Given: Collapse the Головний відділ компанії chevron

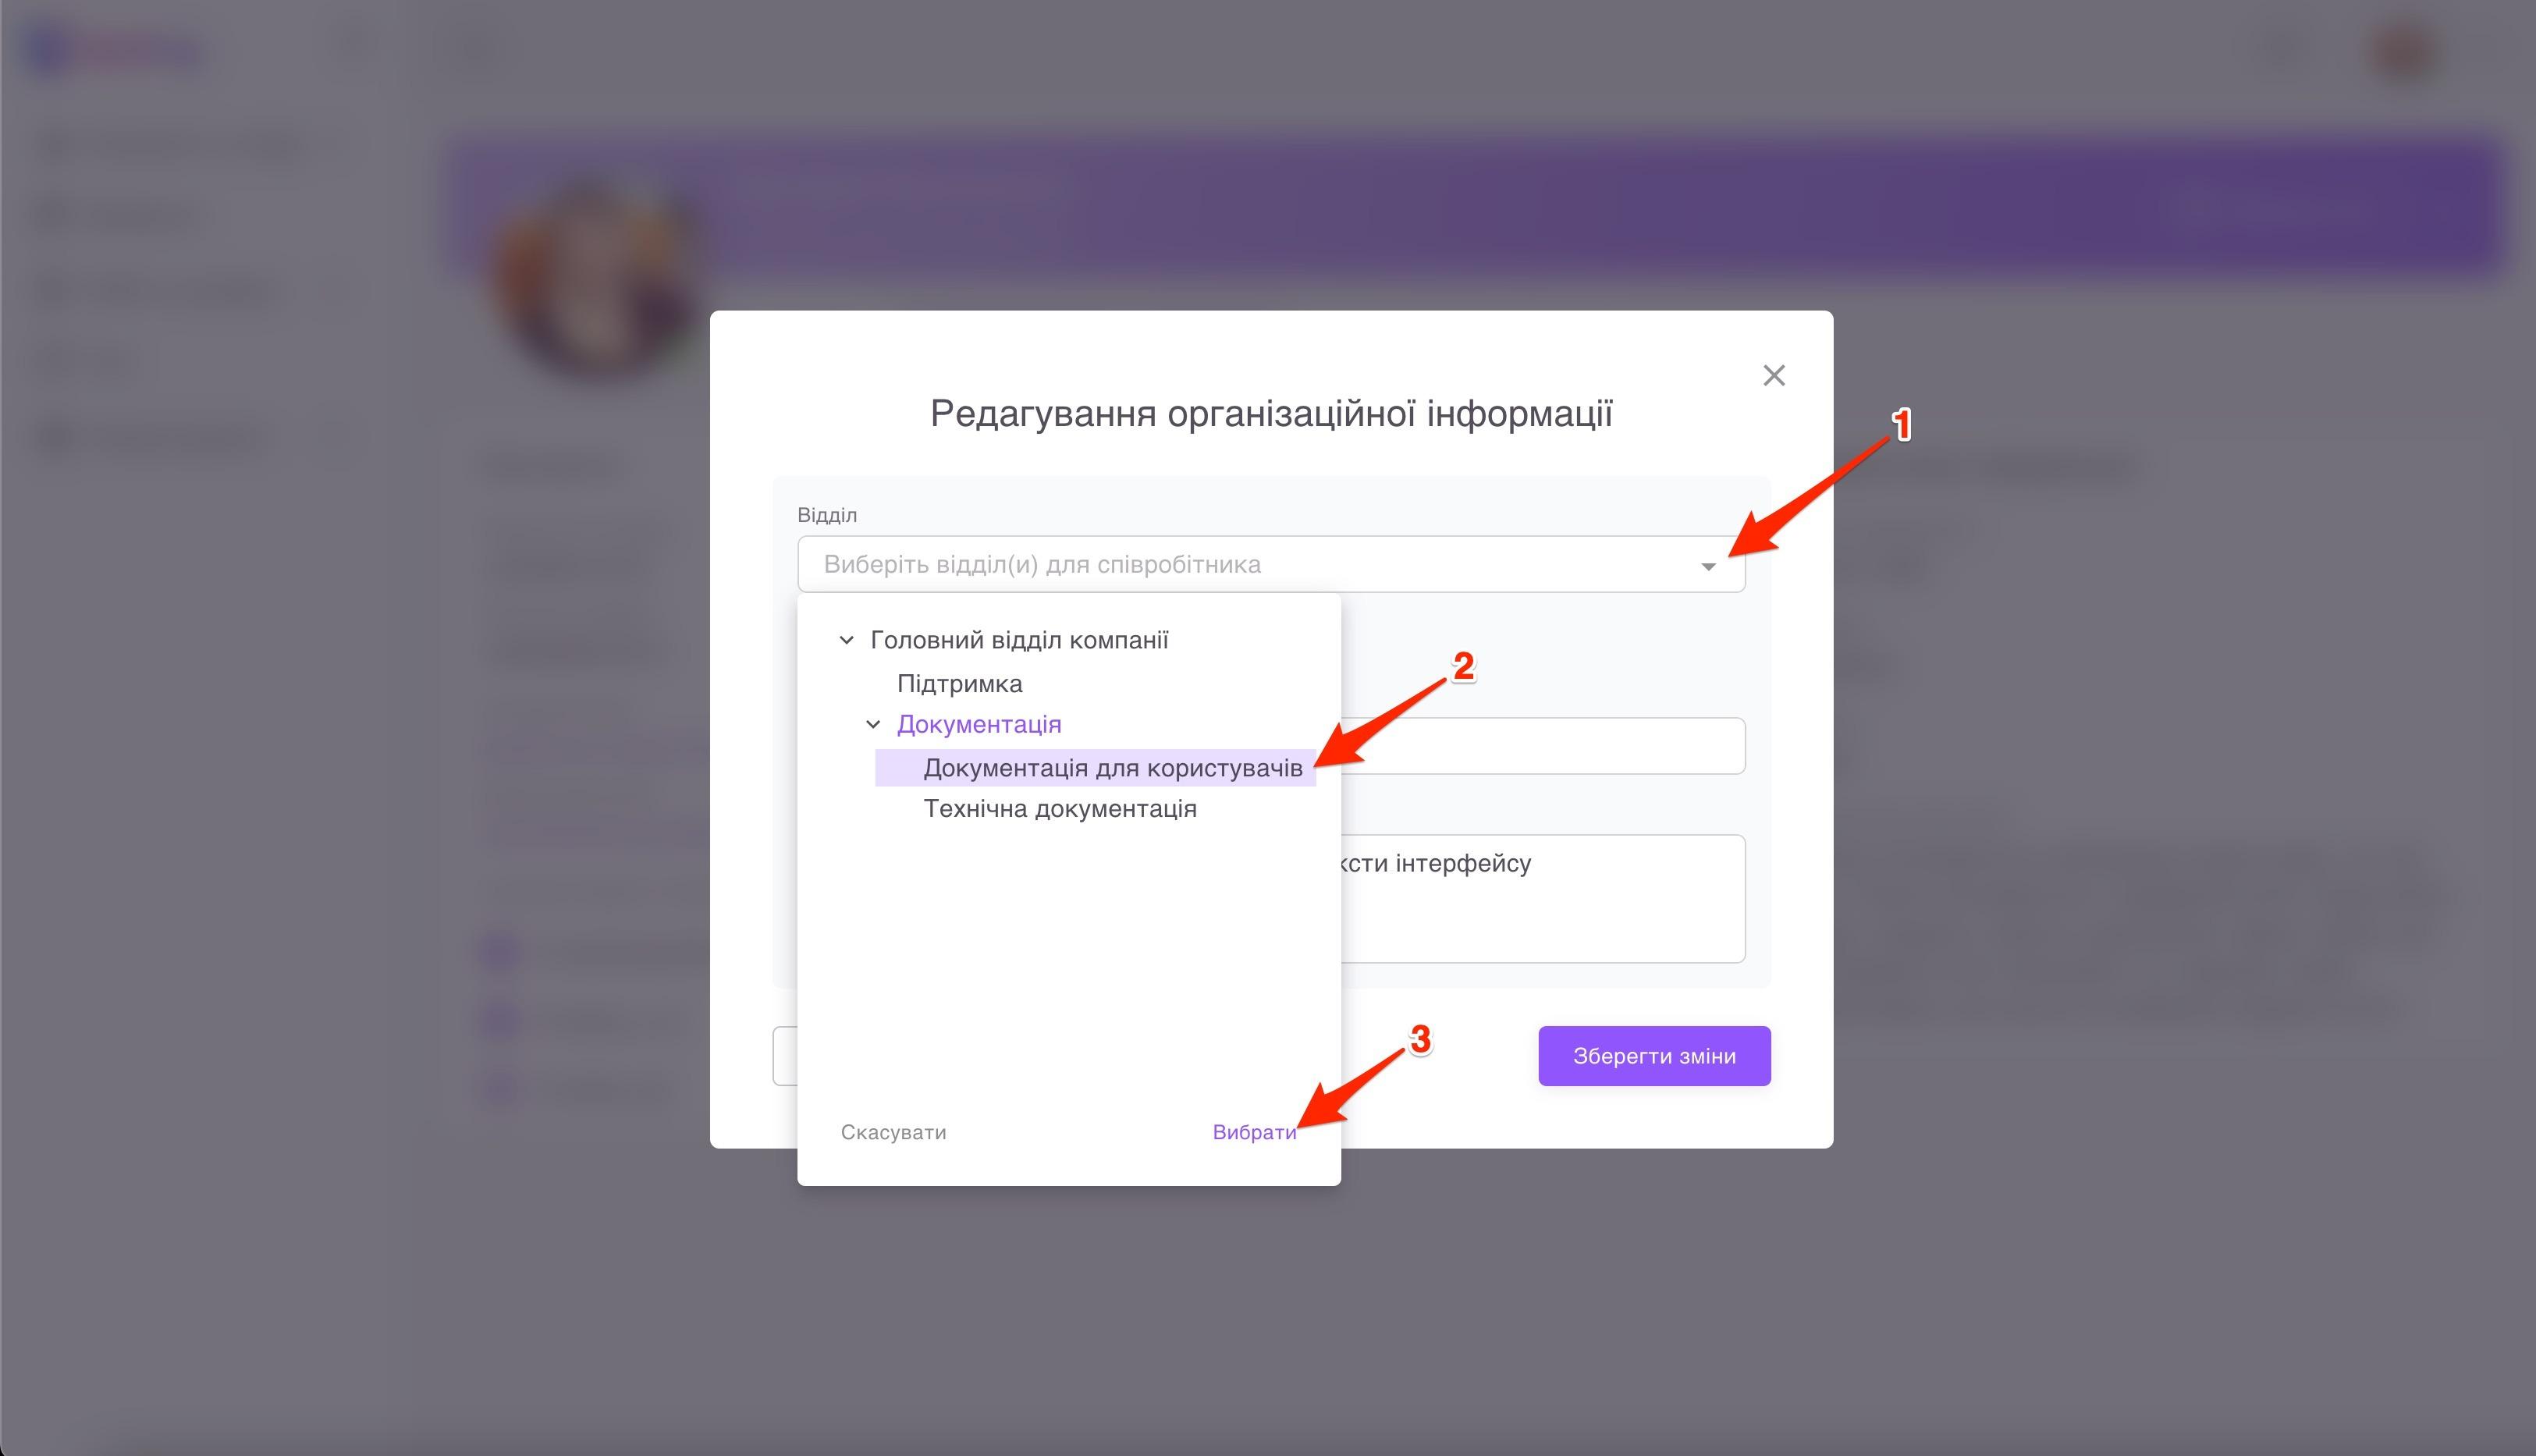Looking at the screenshot, I should tap(846, 640).
